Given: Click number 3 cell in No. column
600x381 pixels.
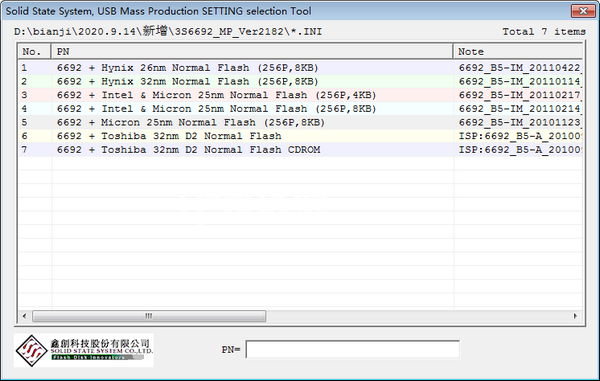Looking at the screenshot, I should click(x=24, y=95).
